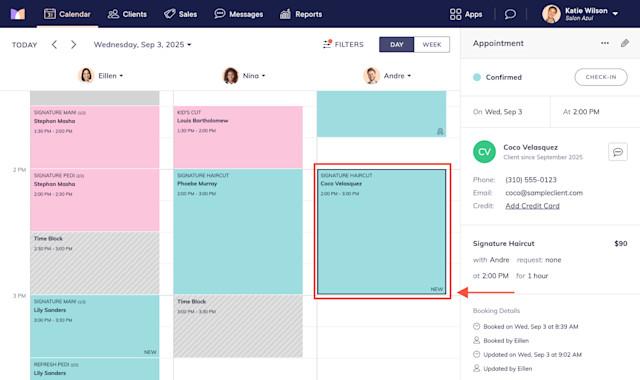Open the three-dots appointment options menu
This screenshot has width=640, height=380.
(605, 43)
